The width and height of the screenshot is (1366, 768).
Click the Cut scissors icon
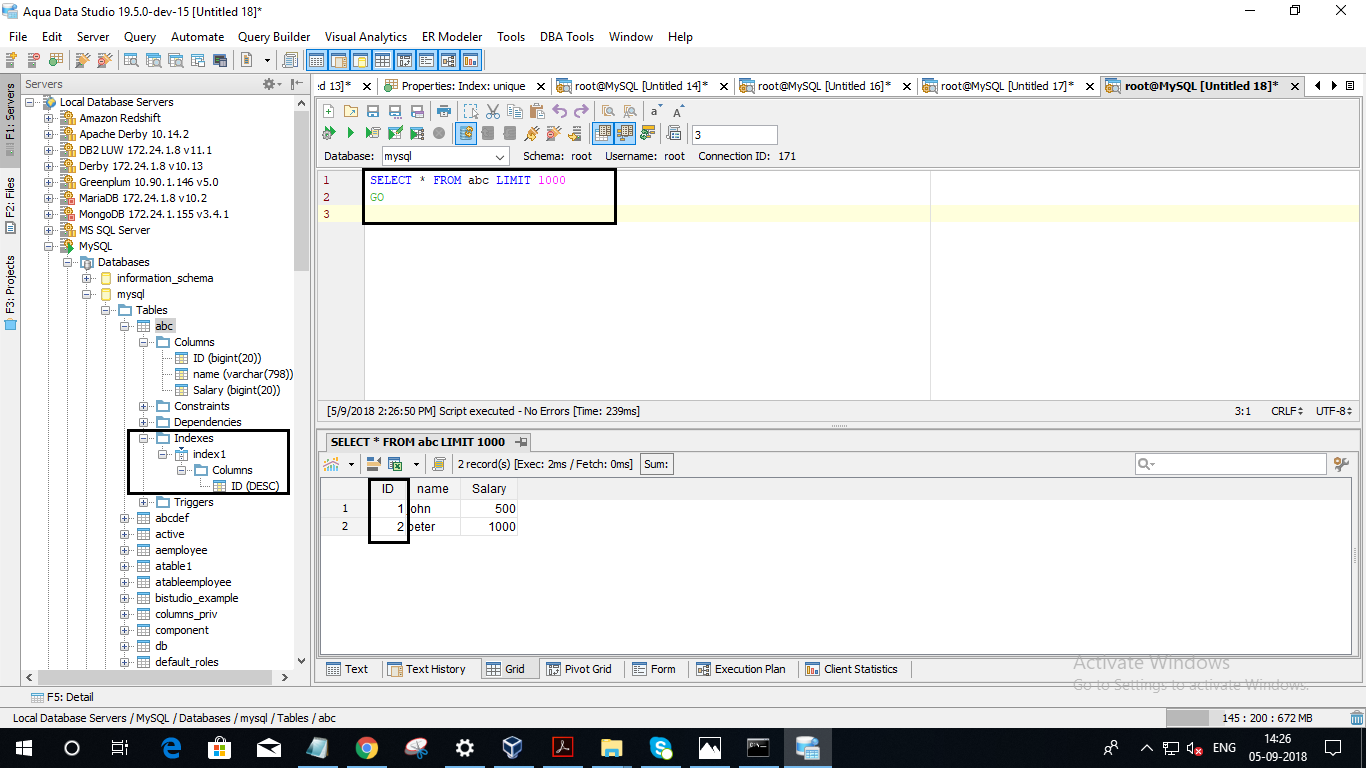[493, 111]
